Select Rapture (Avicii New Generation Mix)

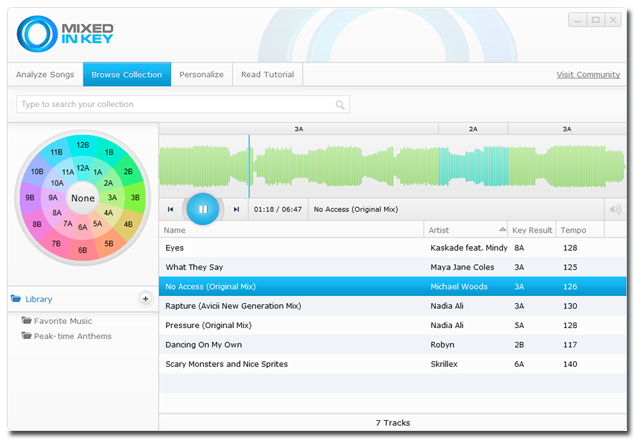[x=393, y=306]
